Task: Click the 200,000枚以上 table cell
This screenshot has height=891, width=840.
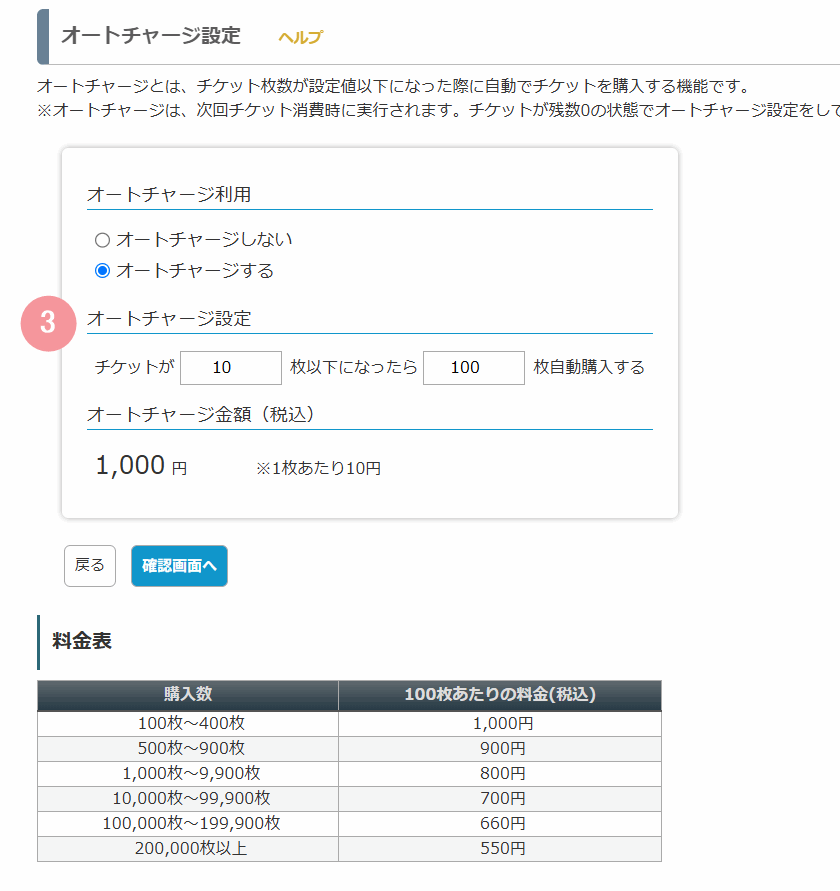Action: point(188,849)
